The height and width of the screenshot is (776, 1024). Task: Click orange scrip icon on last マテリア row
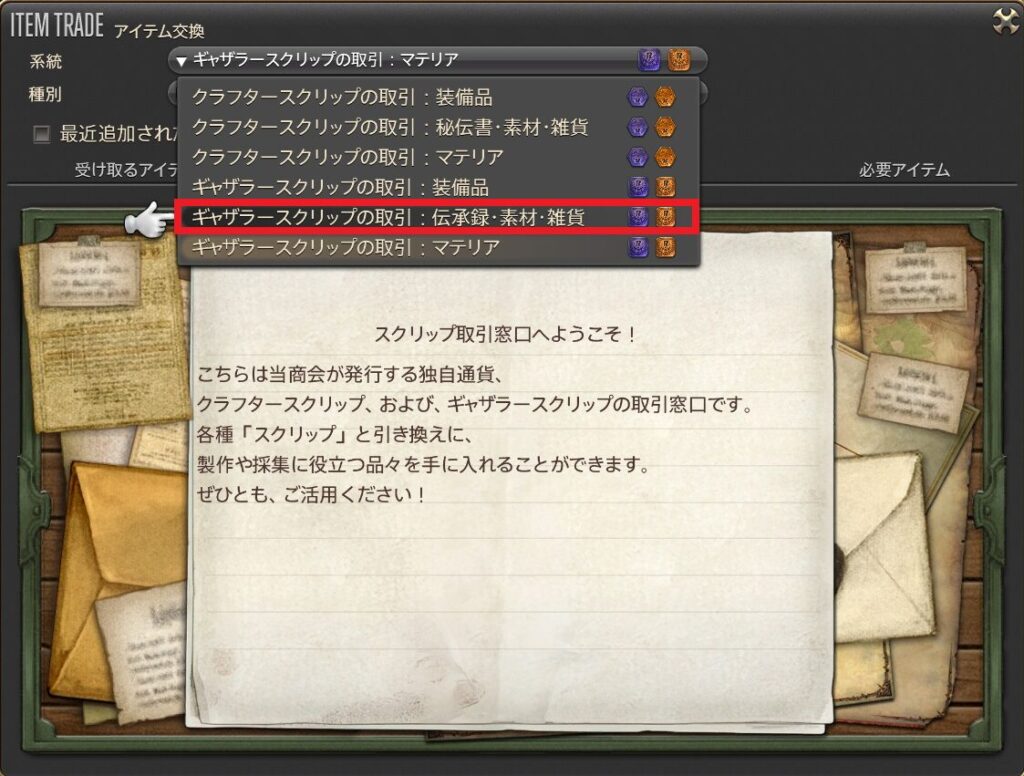(665, 247)
